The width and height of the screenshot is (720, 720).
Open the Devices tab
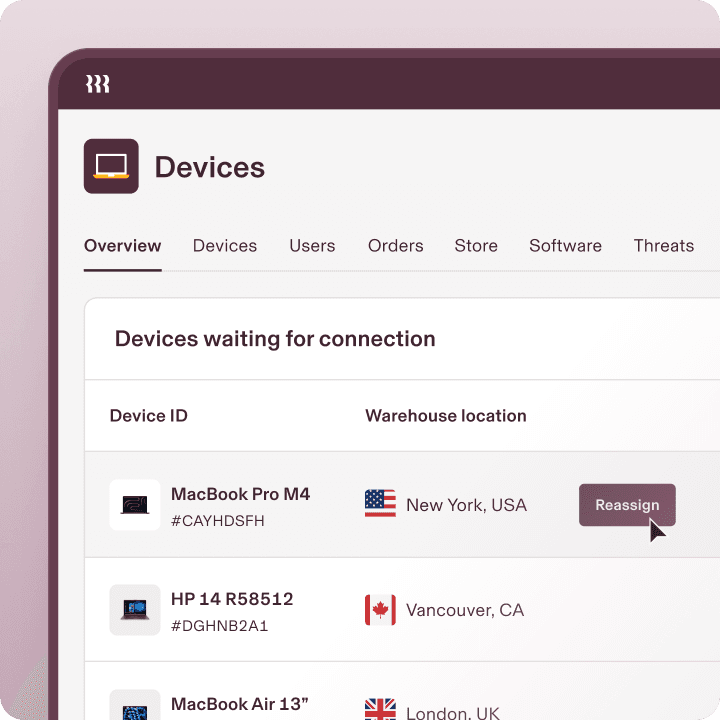(225, 246)
